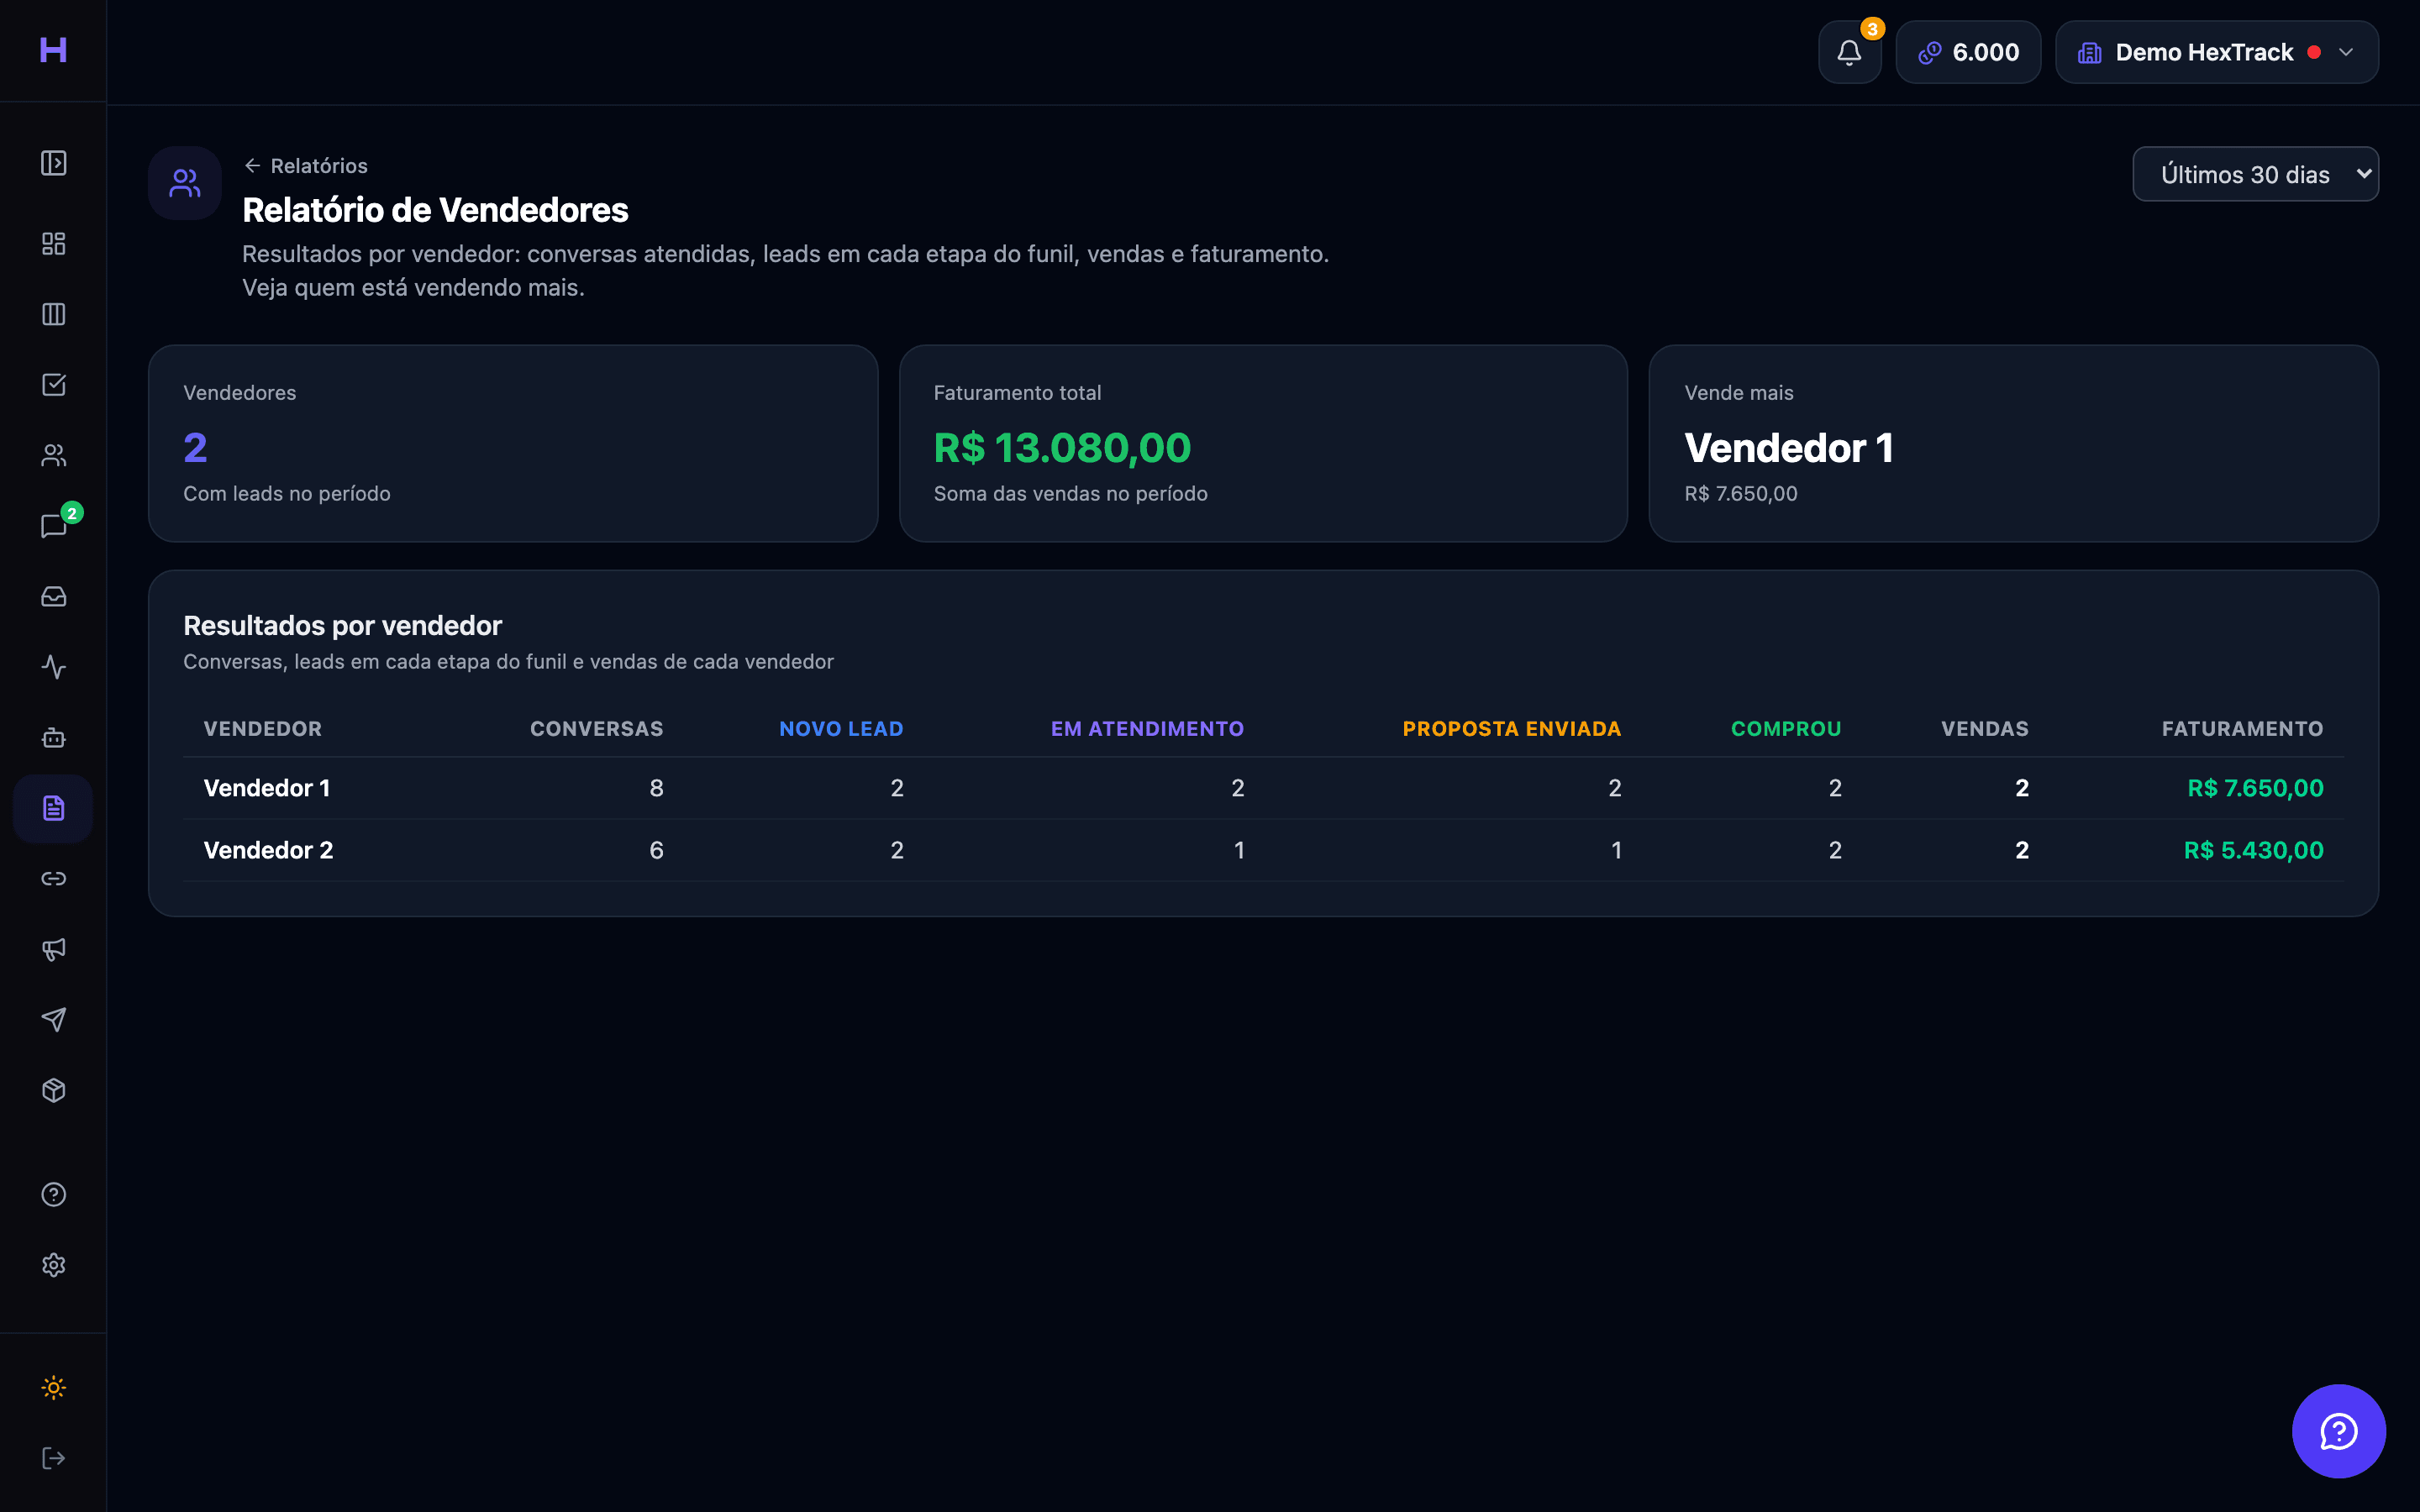Click the logout exit icon
The width and height of the screenshot is (2420, 1512).
pyautogui.click(x=53, y=1458)
